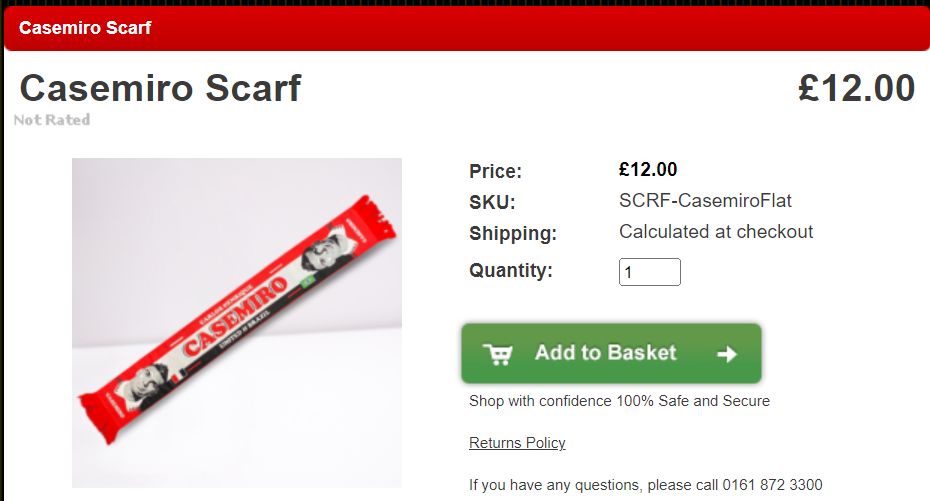
Task: Open the Returns Policy link
Action: (517, 443)
